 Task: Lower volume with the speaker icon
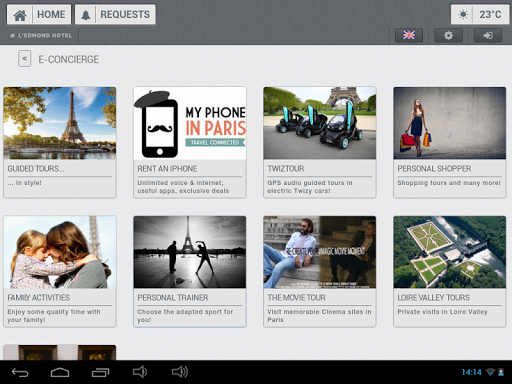[140, 372]
